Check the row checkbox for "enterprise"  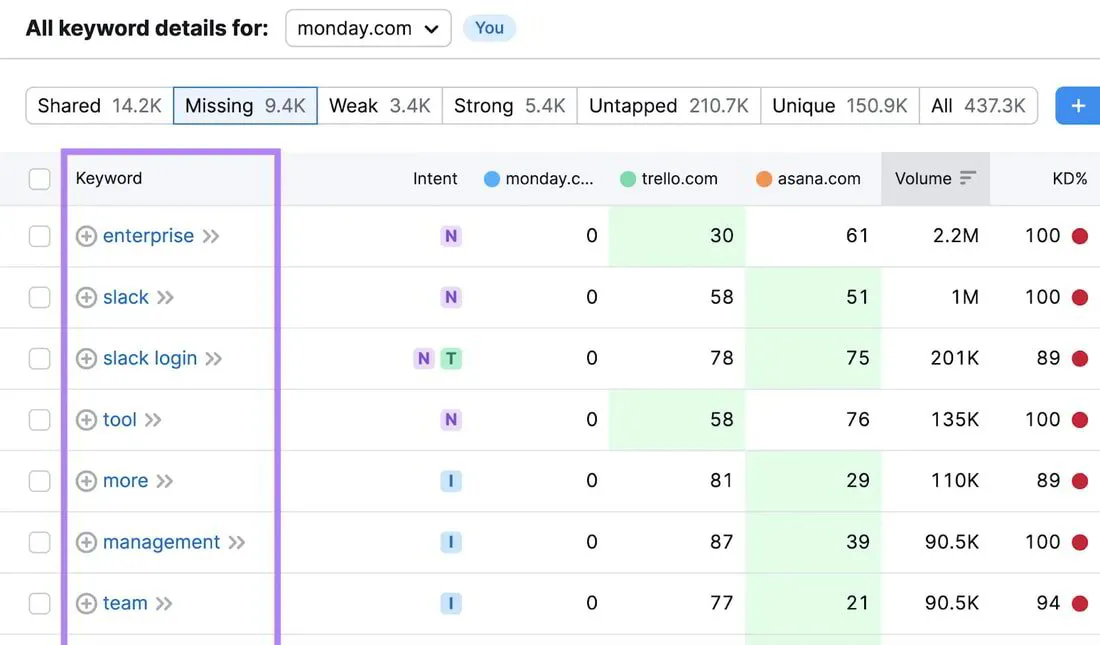(x=40, y=236)
